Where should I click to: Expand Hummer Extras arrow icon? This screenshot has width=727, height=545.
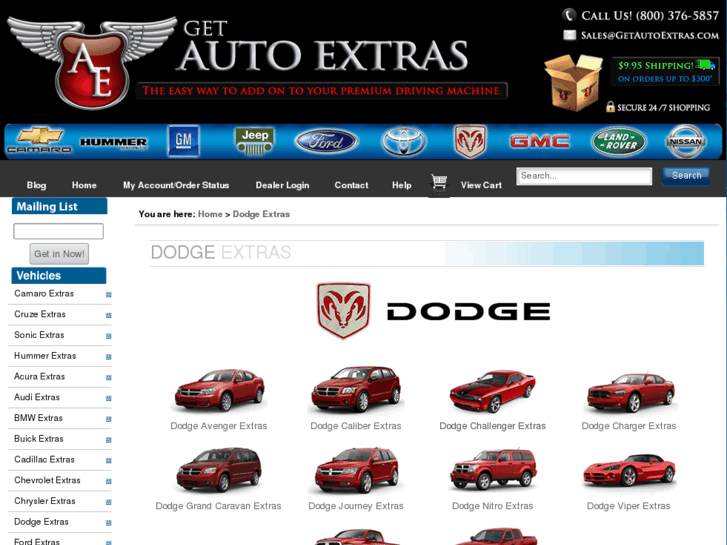(108, 357)
